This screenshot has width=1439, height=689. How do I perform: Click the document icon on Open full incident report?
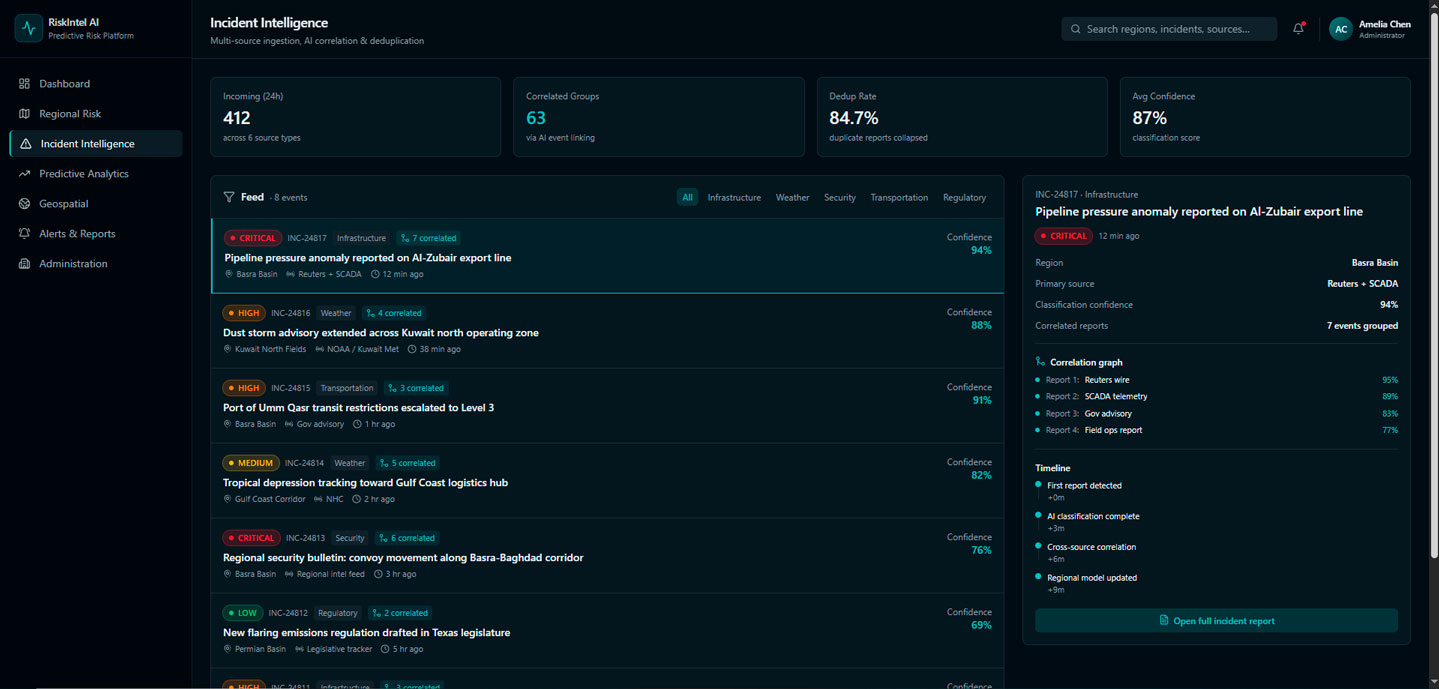(1163, 620)
